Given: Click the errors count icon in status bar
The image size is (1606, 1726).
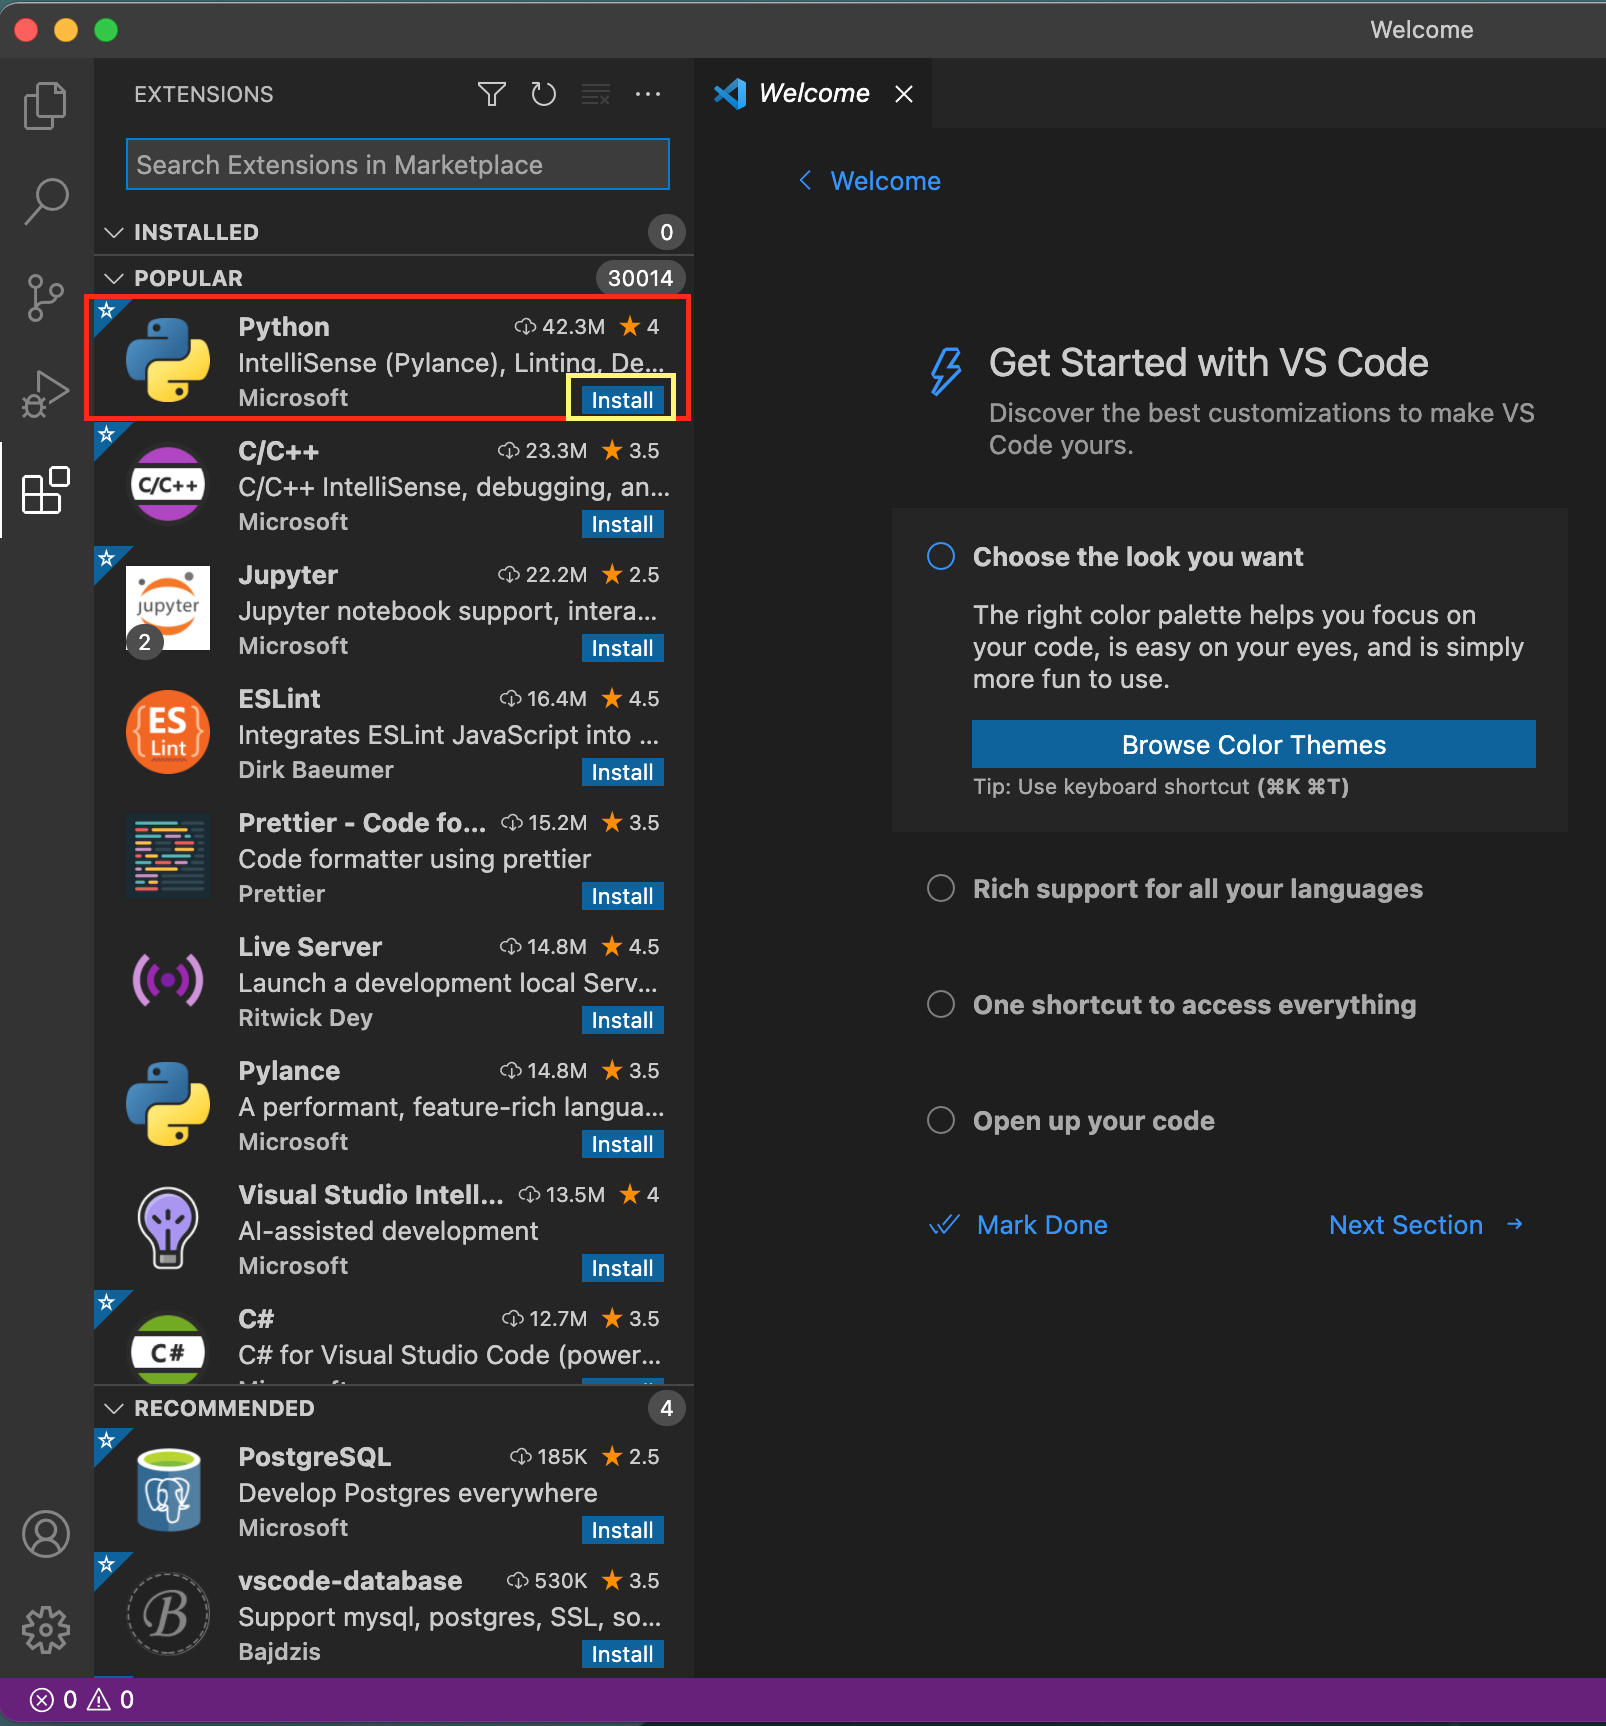Looking at the screenshot, I should click(42, 1700).
